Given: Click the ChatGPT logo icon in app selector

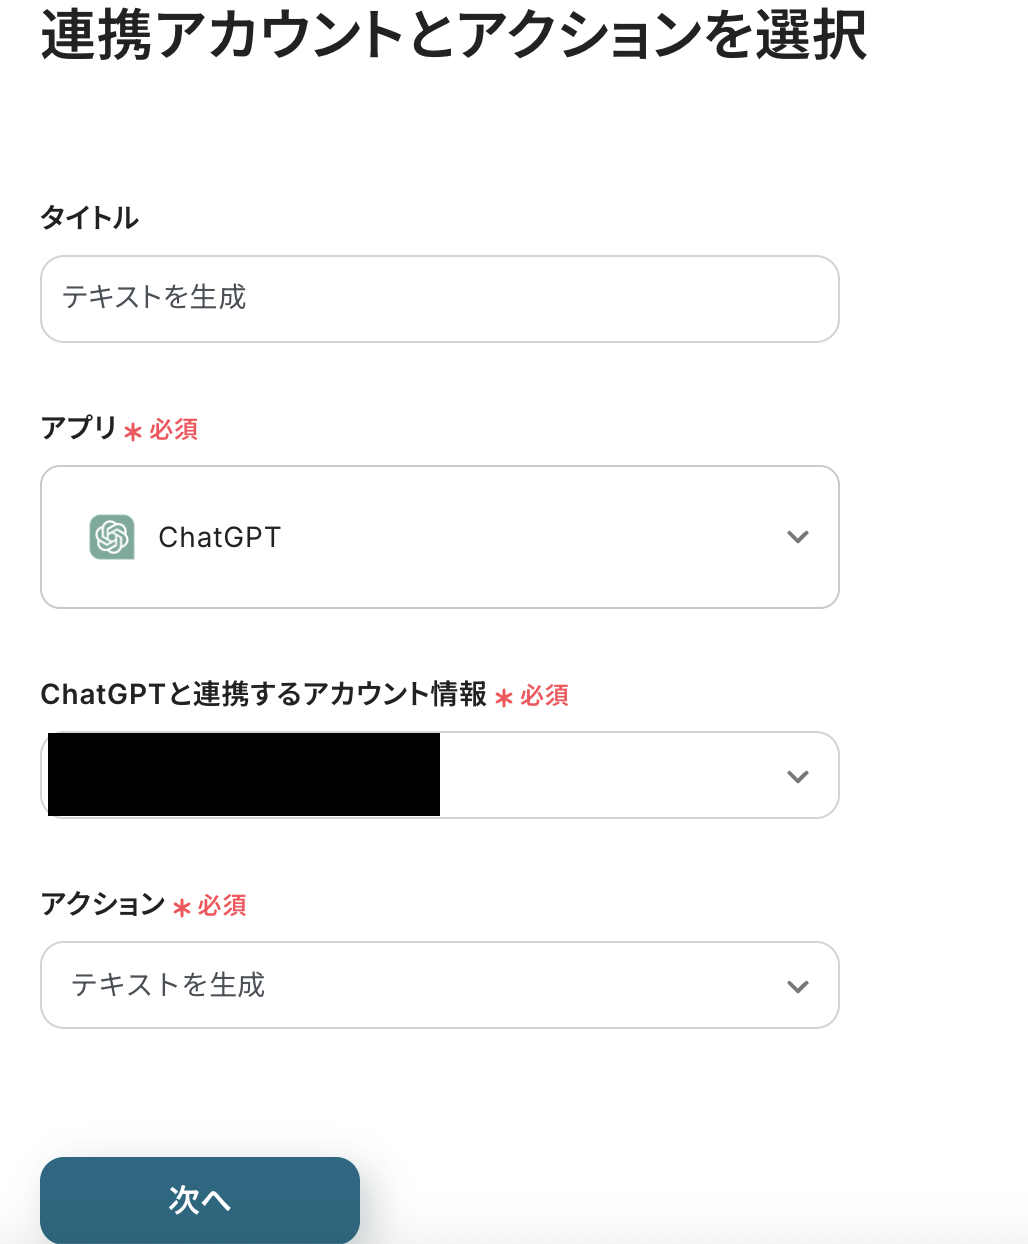Looking at the screenshot, I should [112, 537].
